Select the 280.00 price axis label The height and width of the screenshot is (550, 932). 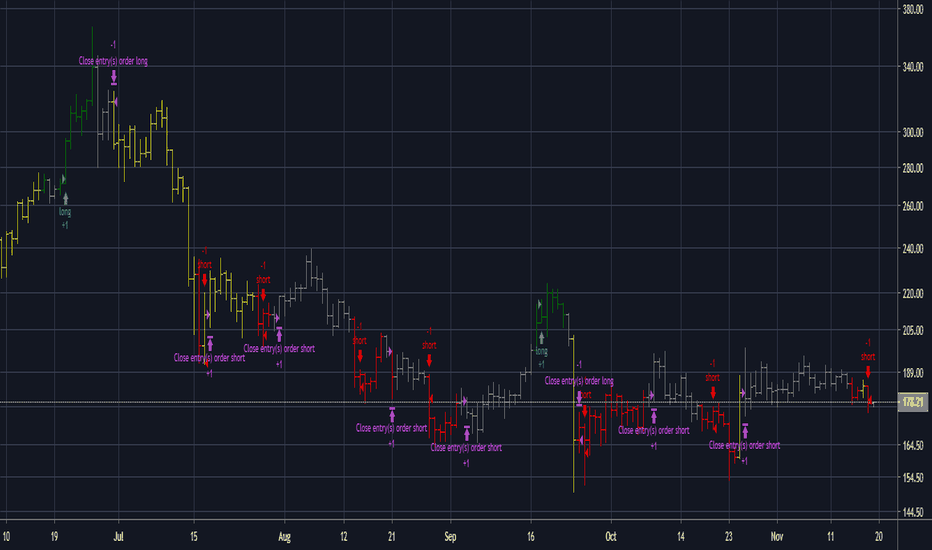(912, 168)
